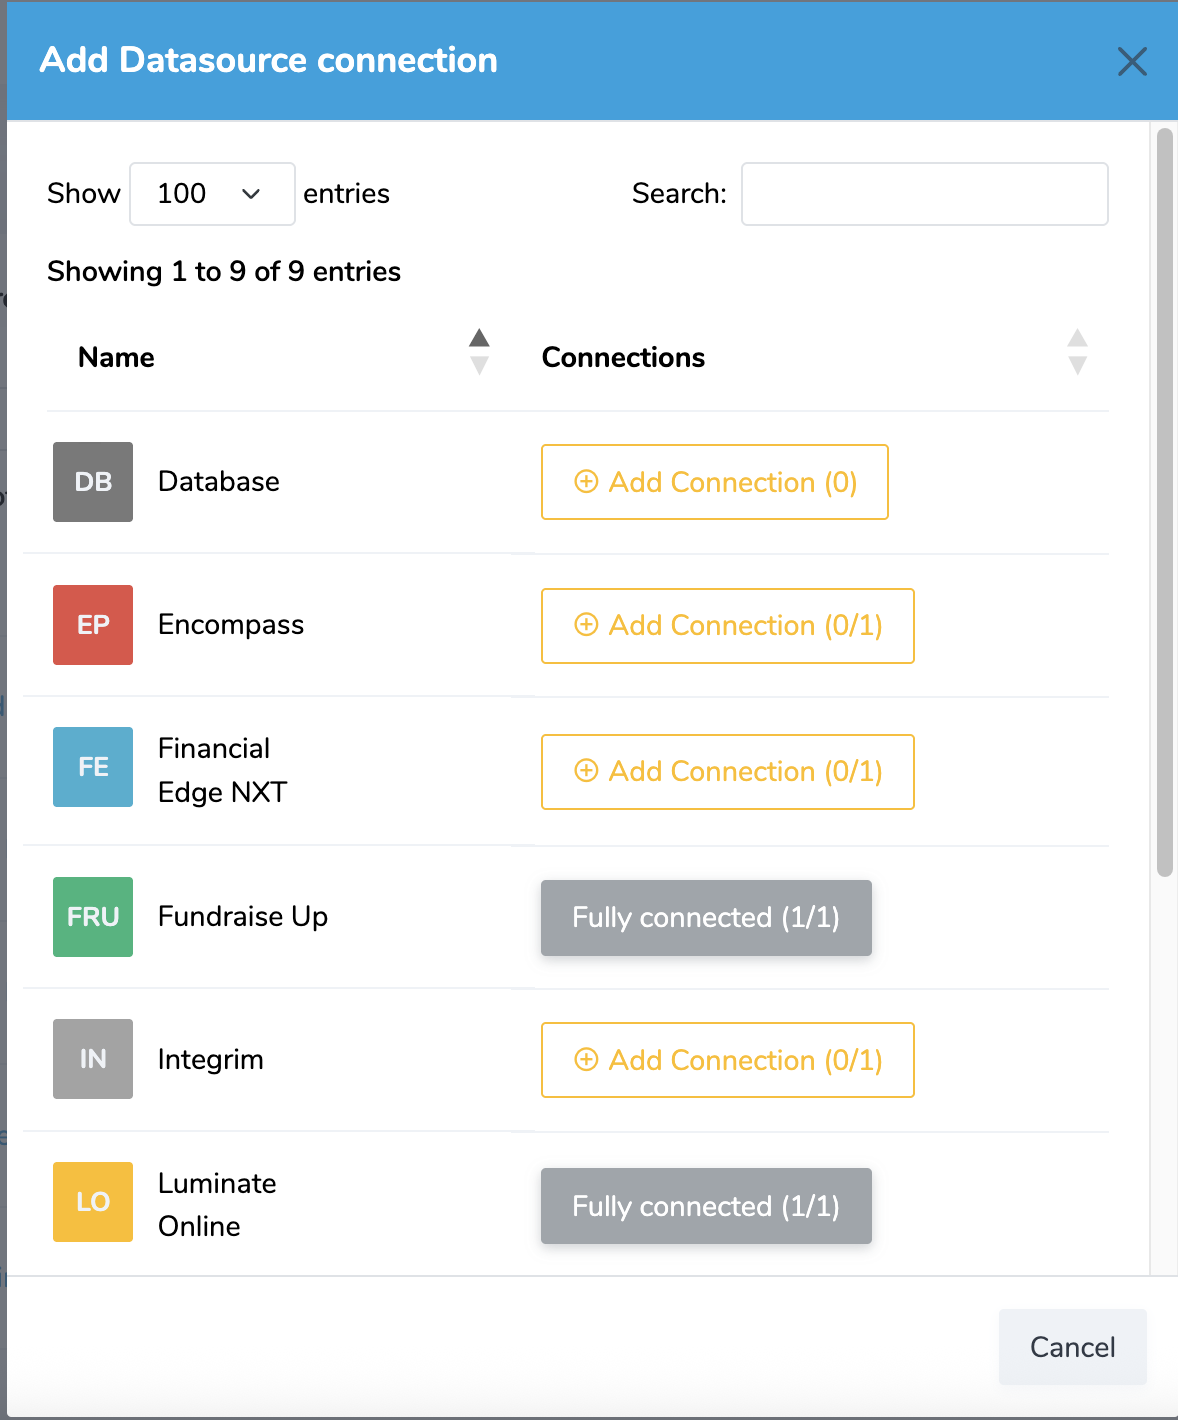Cancel the datasource dialog
1178x1420 pixels.
point(1072,1347)
